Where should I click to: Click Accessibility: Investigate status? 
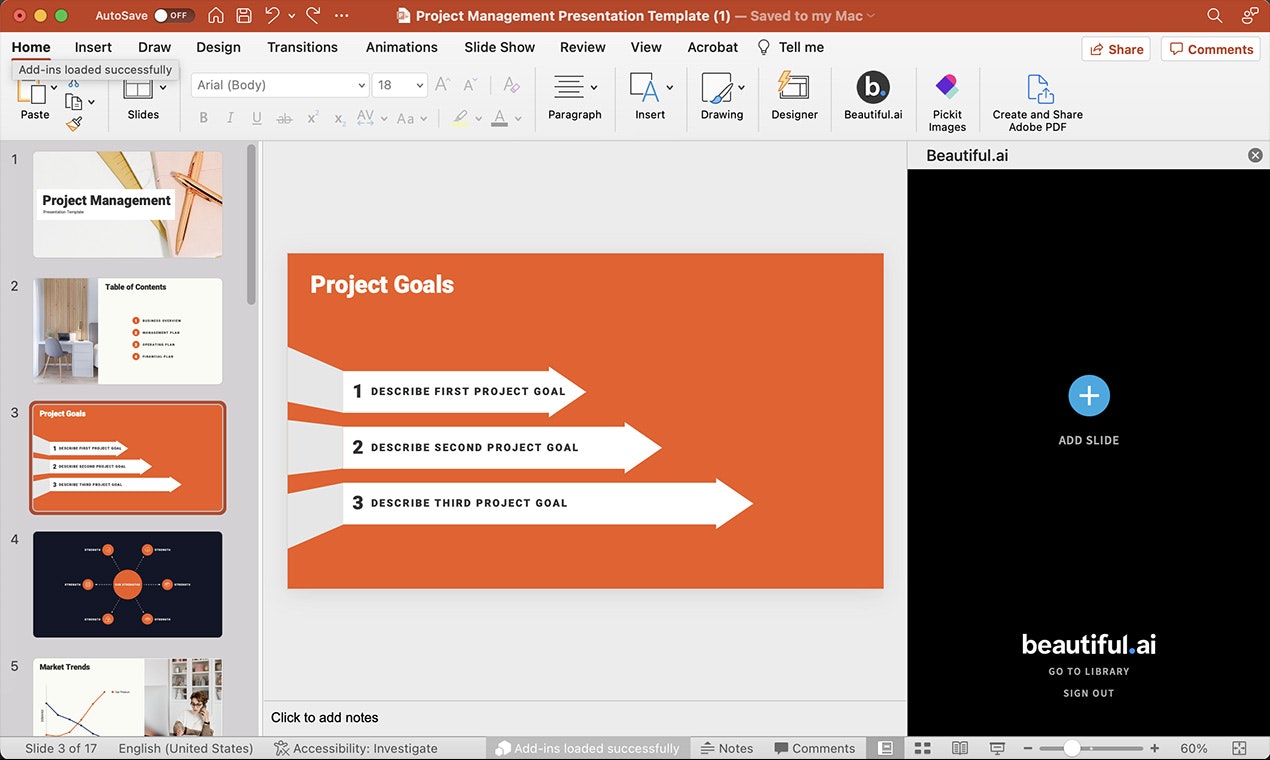(356, 748)
